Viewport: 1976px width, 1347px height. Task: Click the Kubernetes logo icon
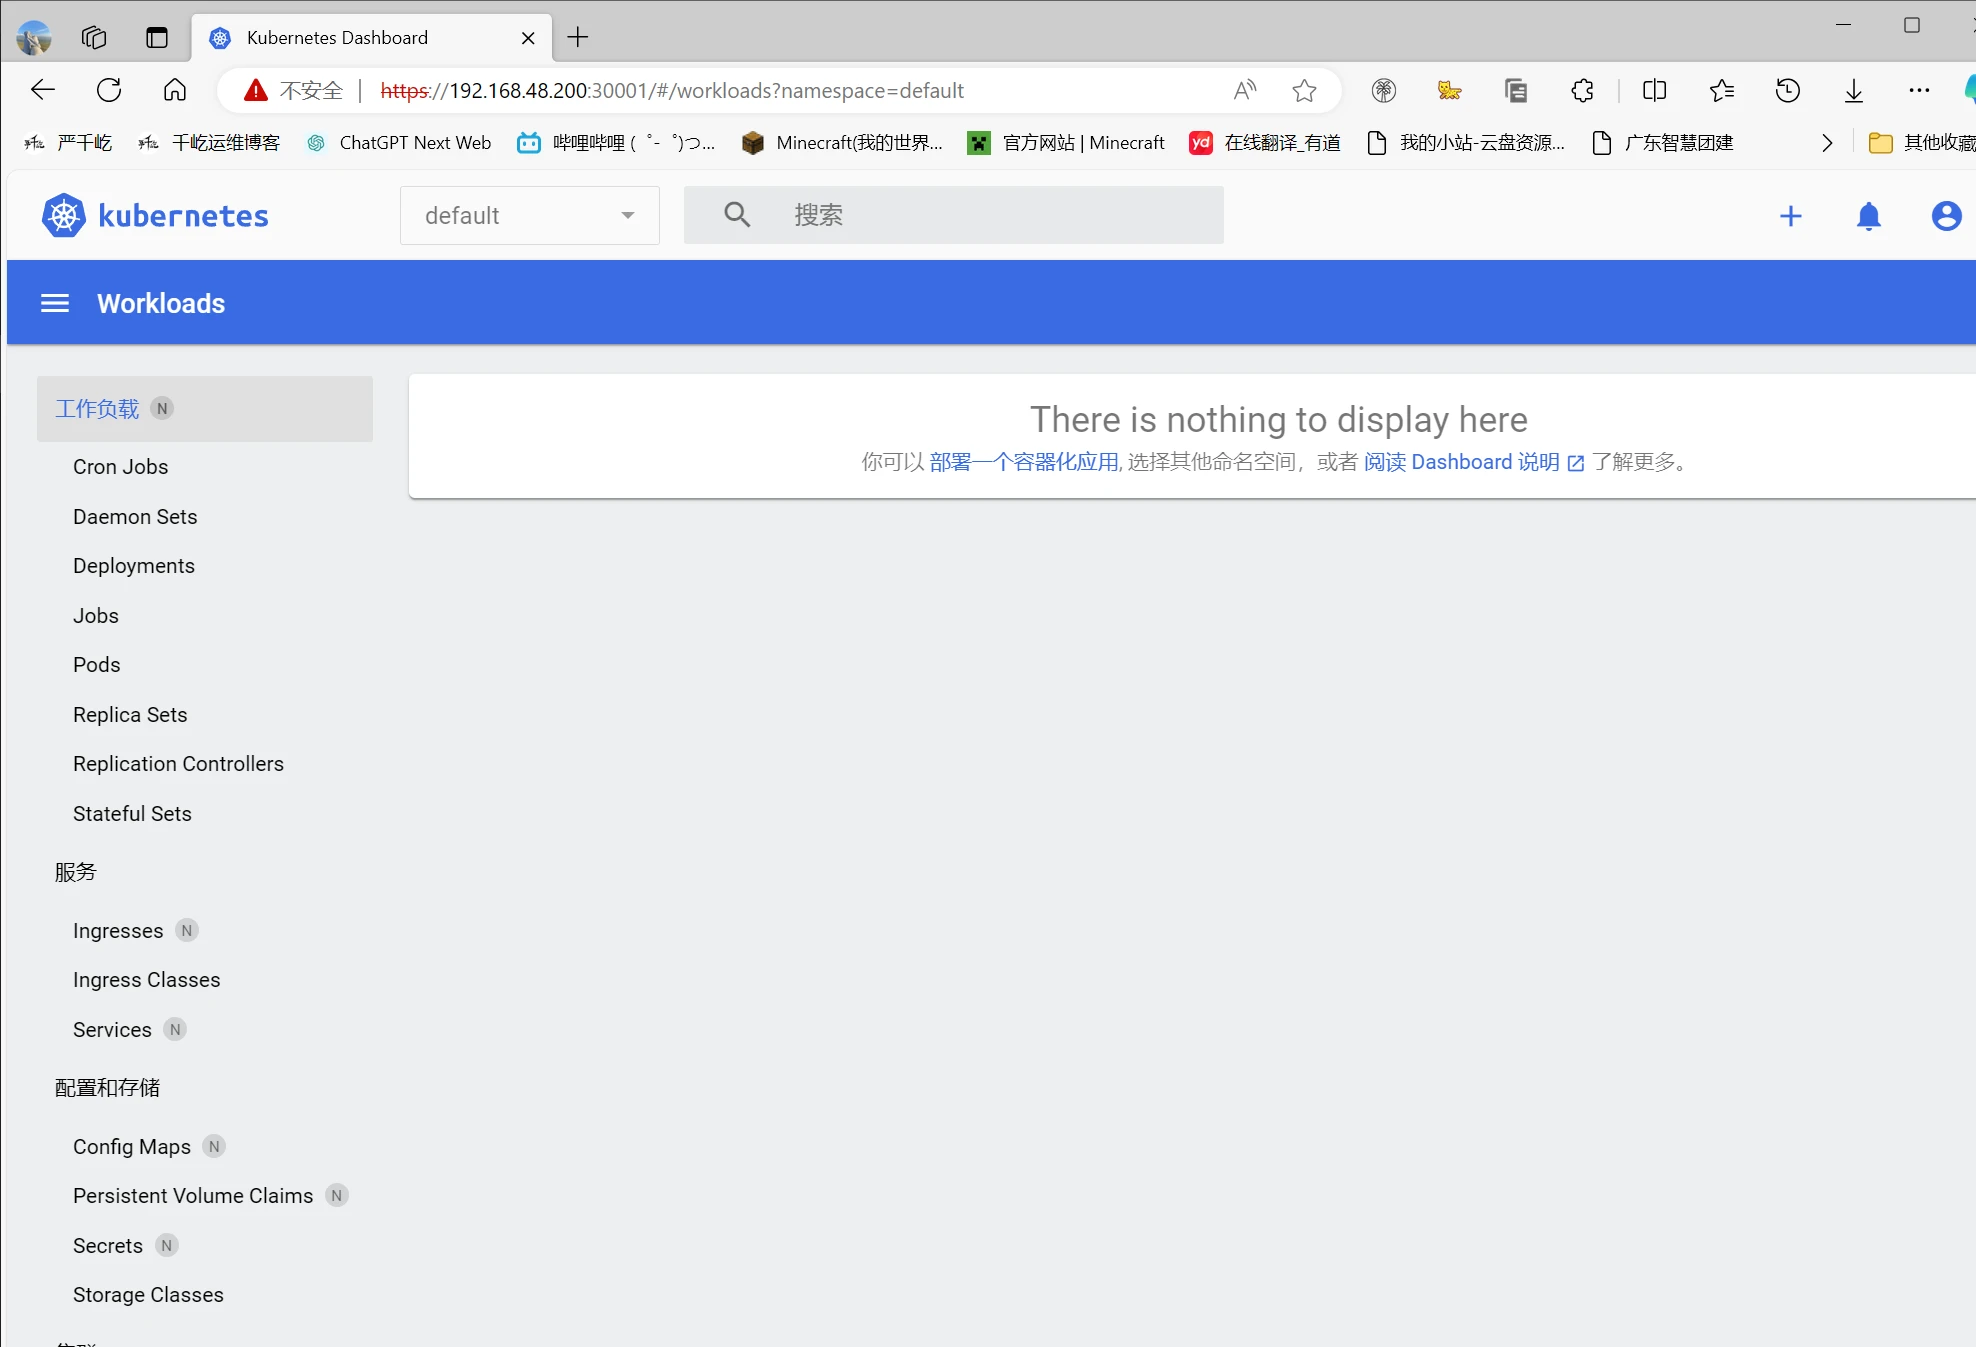coord(64,216)
